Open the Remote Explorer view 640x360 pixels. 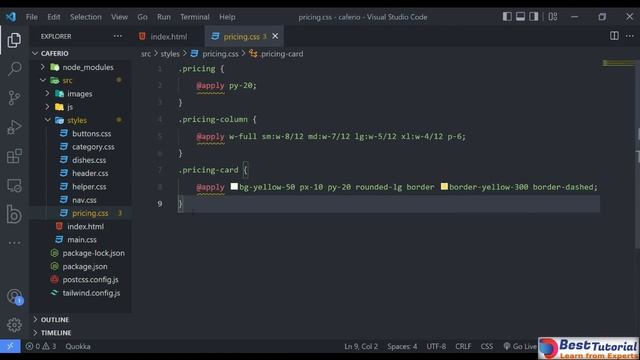[x=14, y=185]
